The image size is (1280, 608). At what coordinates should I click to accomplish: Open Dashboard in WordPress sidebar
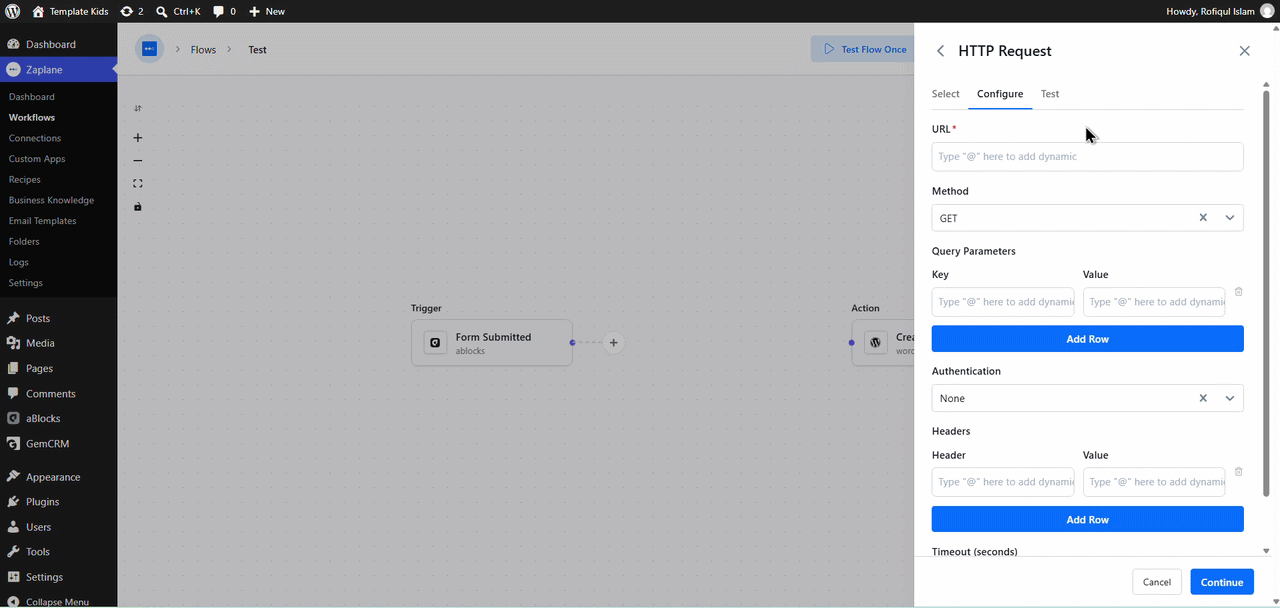(58, 44)
